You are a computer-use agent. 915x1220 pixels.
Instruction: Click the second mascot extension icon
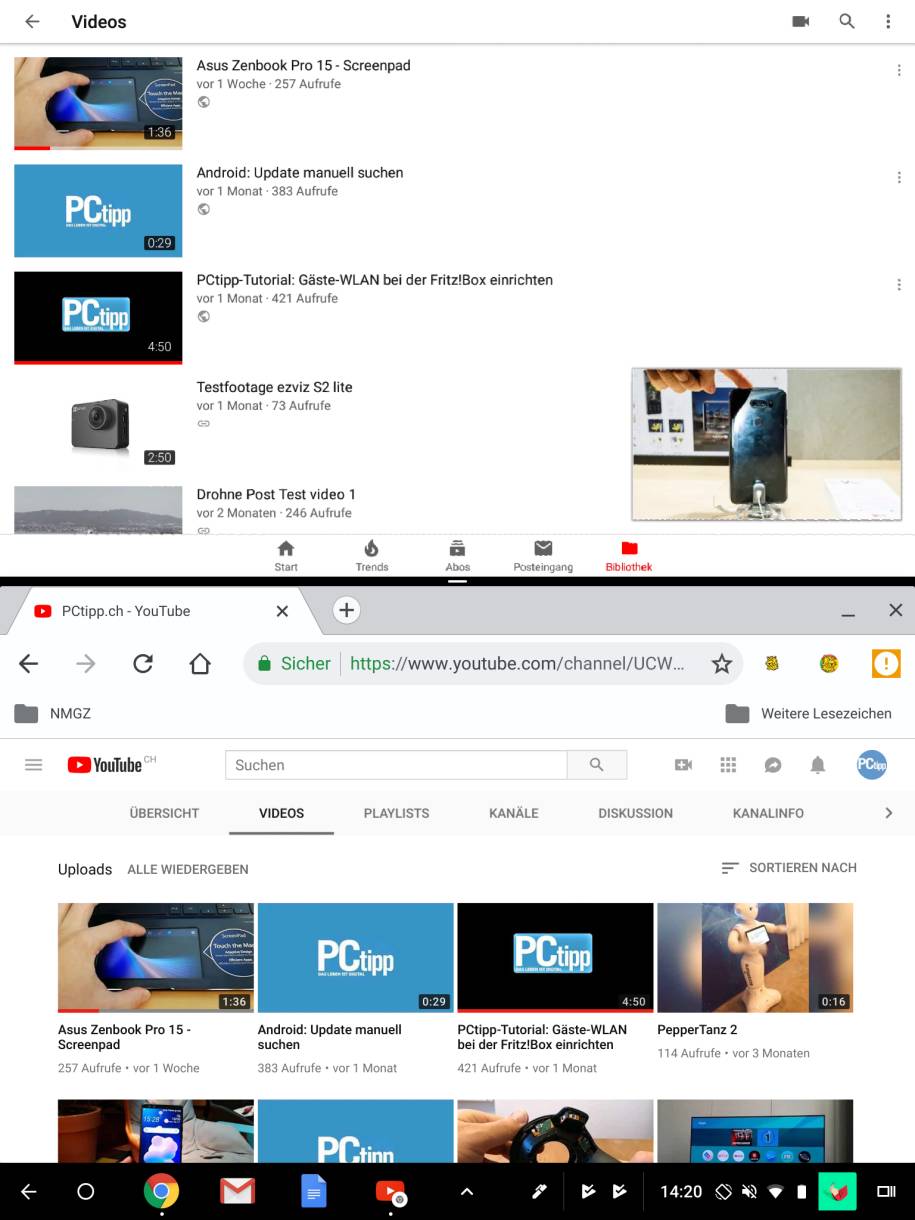pos(829,663)
